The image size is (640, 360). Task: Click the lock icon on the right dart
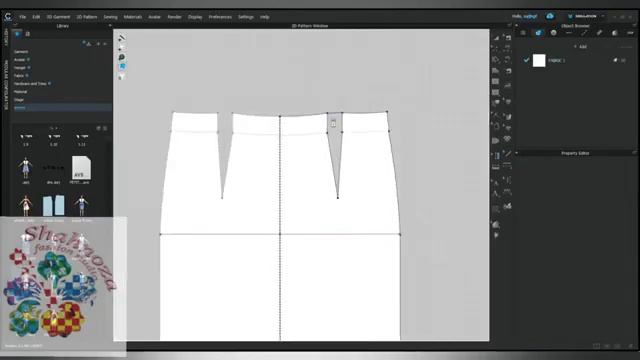pyautogui.click(x=333, y=123)
